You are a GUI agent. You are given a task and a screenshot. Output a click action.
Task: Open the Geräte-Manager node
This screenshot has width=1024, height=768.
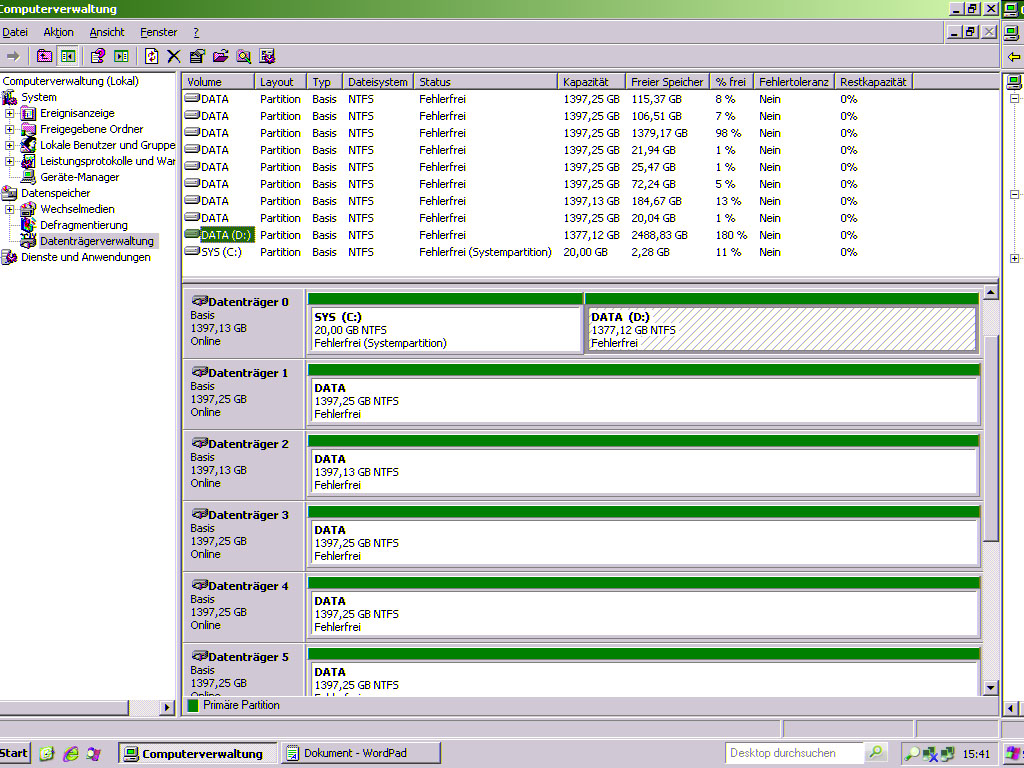click(x=79, y=177)
